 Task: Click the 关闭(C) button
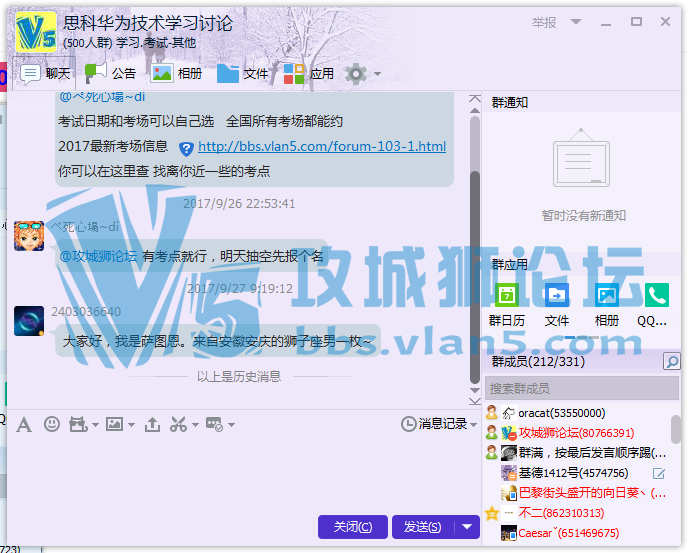(353, 527)
